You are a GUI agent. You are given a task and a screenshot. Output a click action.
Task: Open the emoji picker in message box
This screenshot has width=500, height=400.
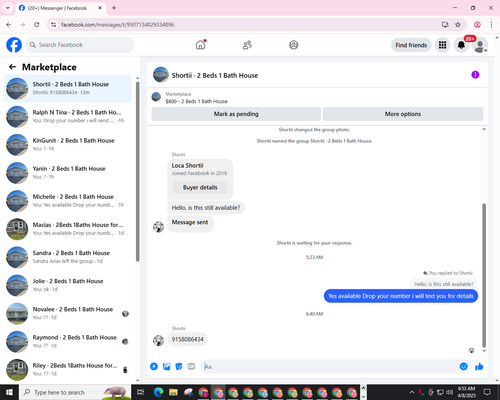(463, 367)
